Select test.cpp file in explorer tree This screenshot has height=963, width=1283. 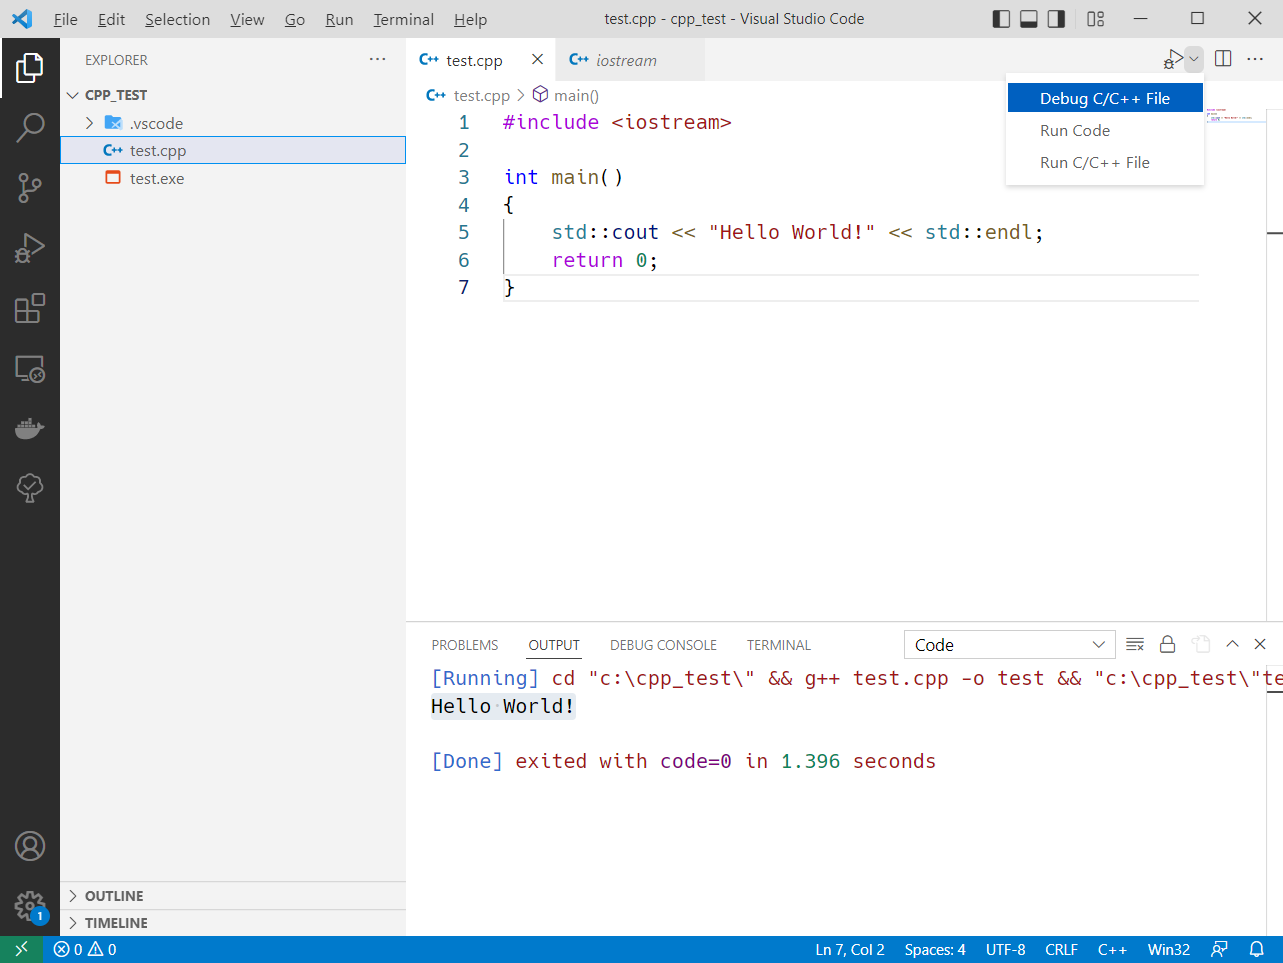pyautogui.click(x=233, y=150)
